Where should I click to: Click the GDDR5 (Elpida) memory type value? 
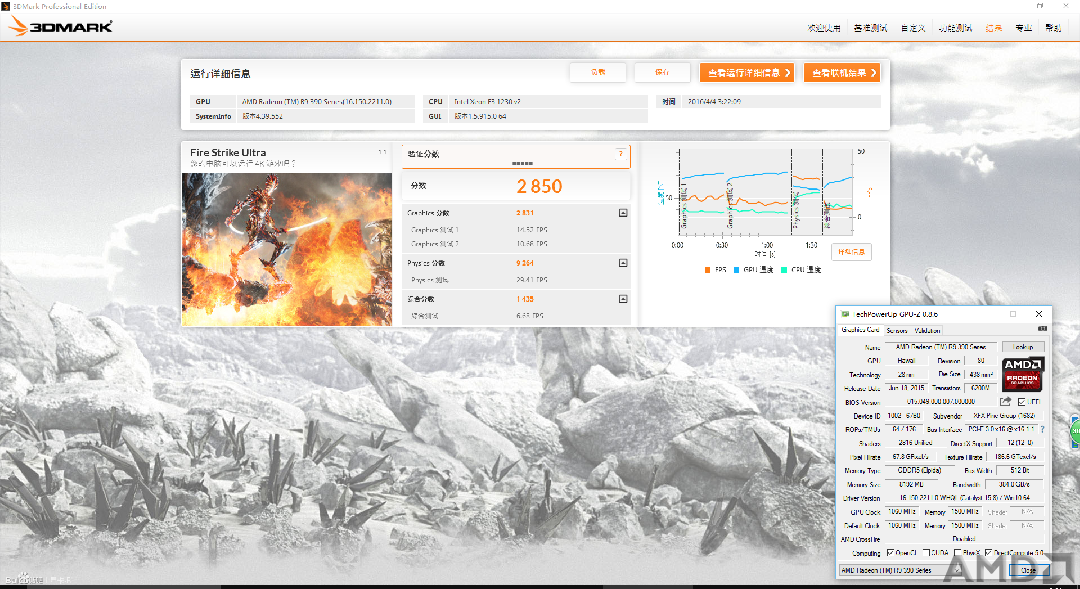coord(920,471)
